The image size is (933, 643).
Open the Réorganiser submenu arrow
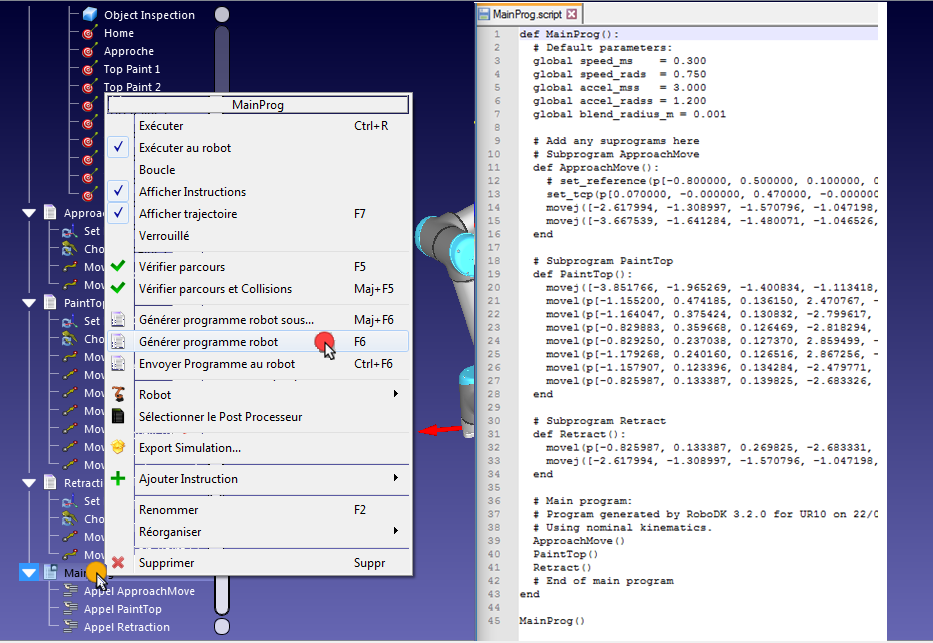click(x=396, y=531)
